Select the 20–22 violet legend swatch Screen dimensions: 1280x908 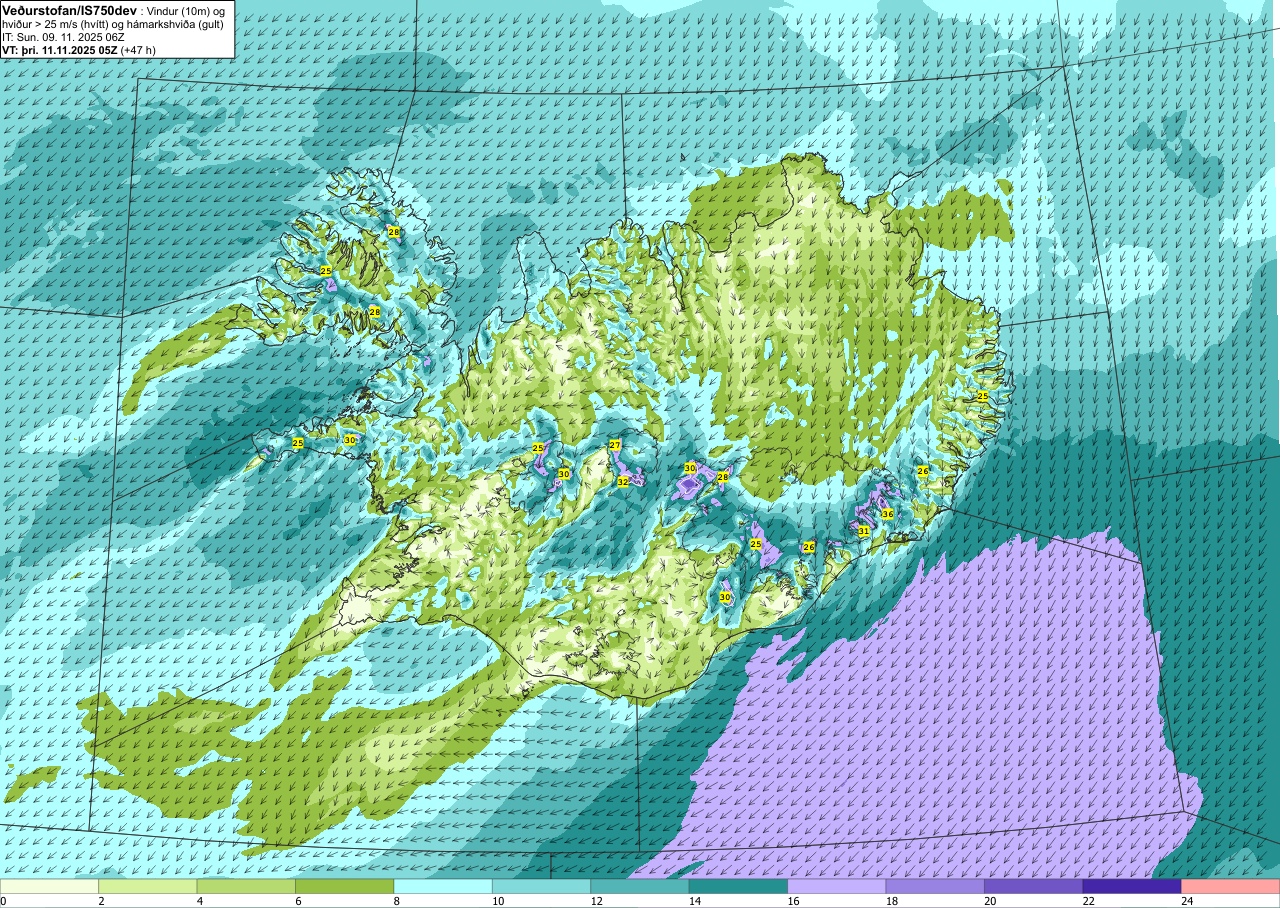(1034, 886)
